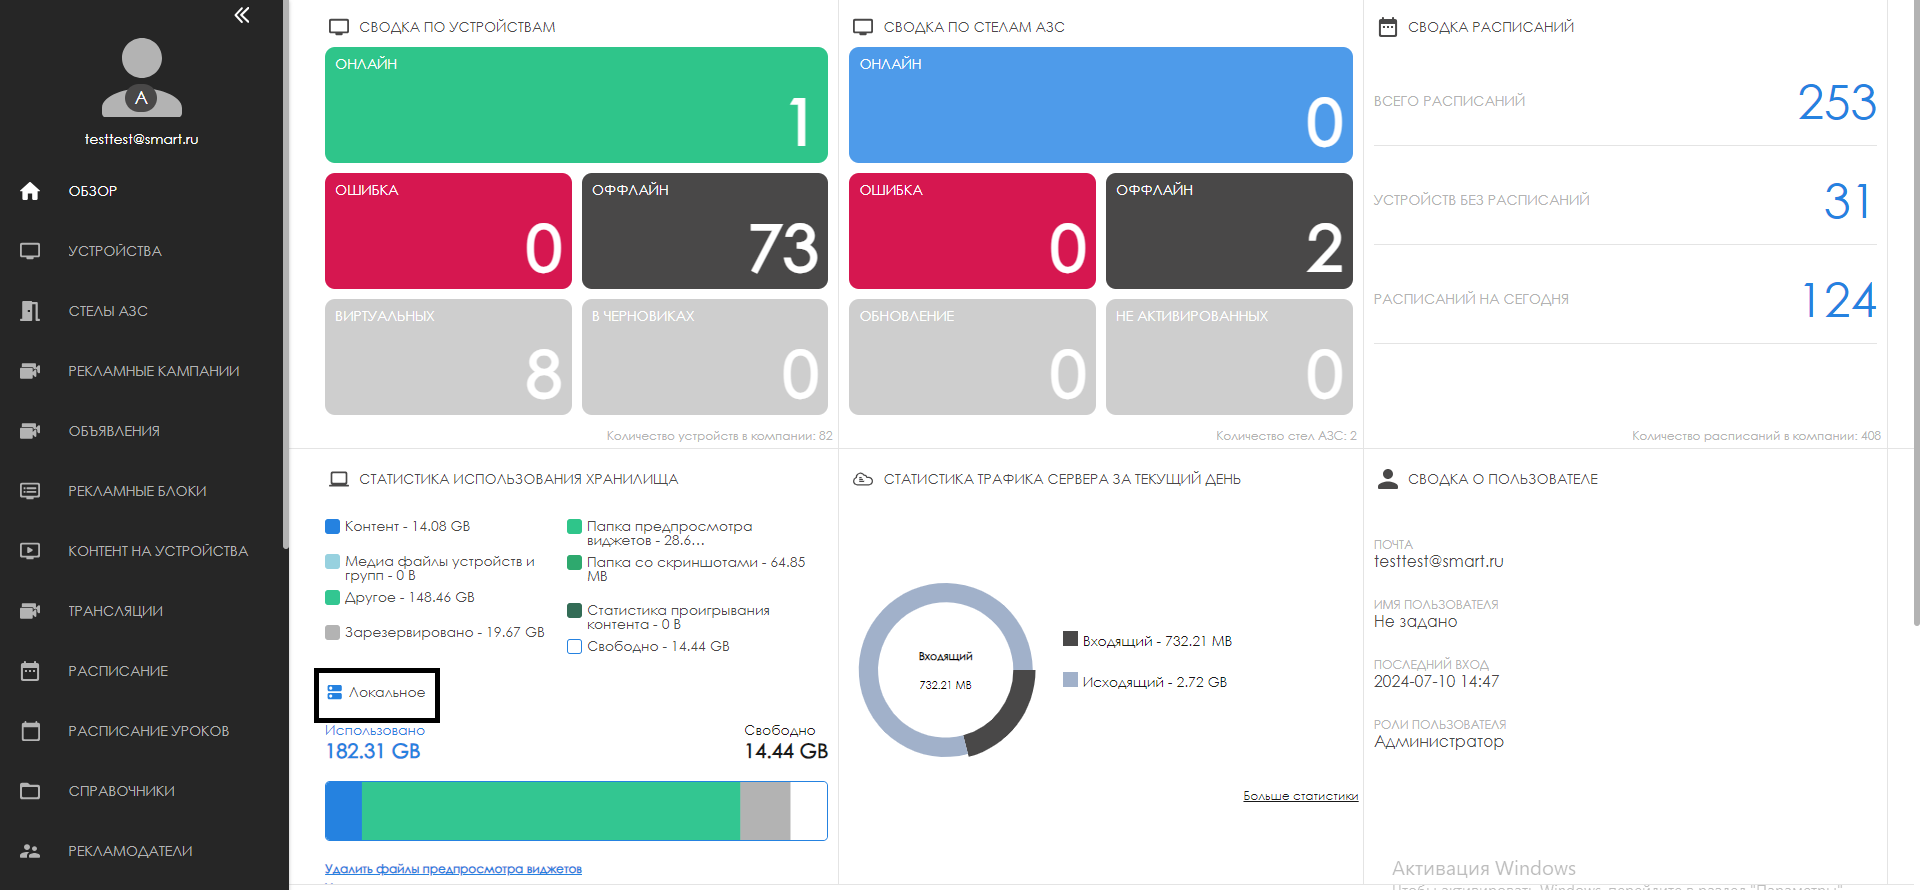Image resolution: width=1920 pixels, height=890 pixels.
Task: Click Удалить файлы предпросмотра виджетов link
Action: pyautogui.click(x=453, y=869)
